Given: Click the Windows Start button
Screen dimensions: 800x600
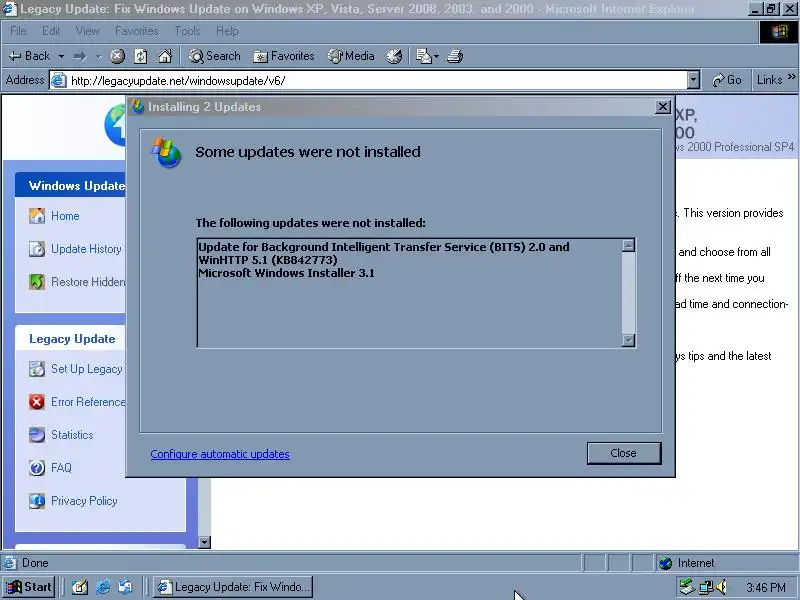Looking at the screenshot, I should [29, 587].
